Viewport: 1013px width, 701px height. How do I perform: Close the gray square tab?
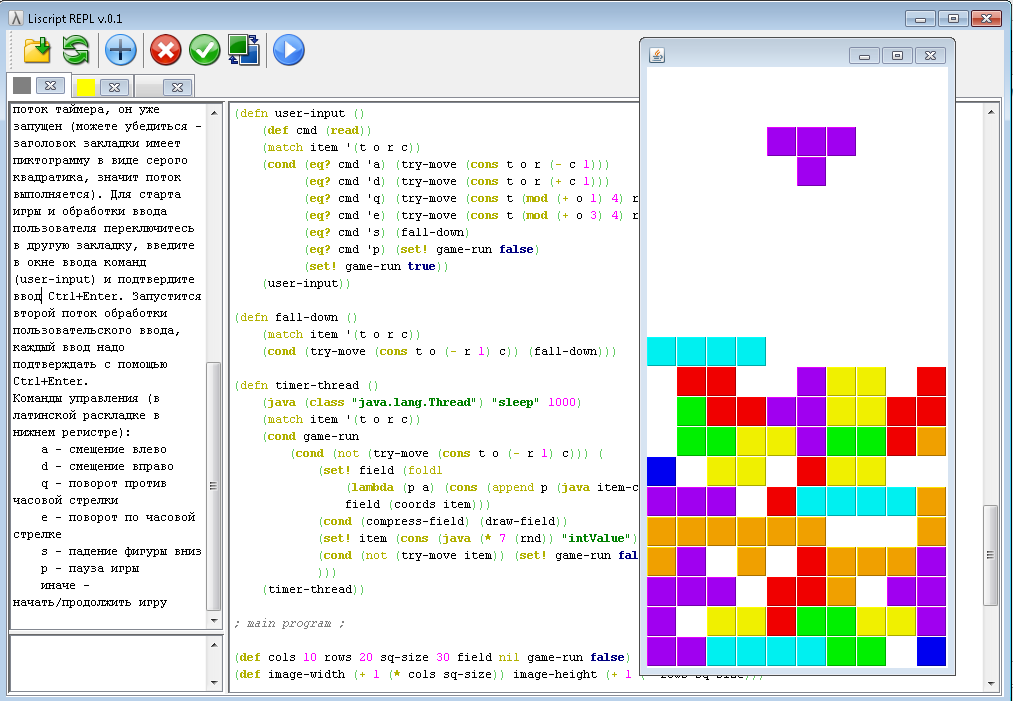pos(51,86)
